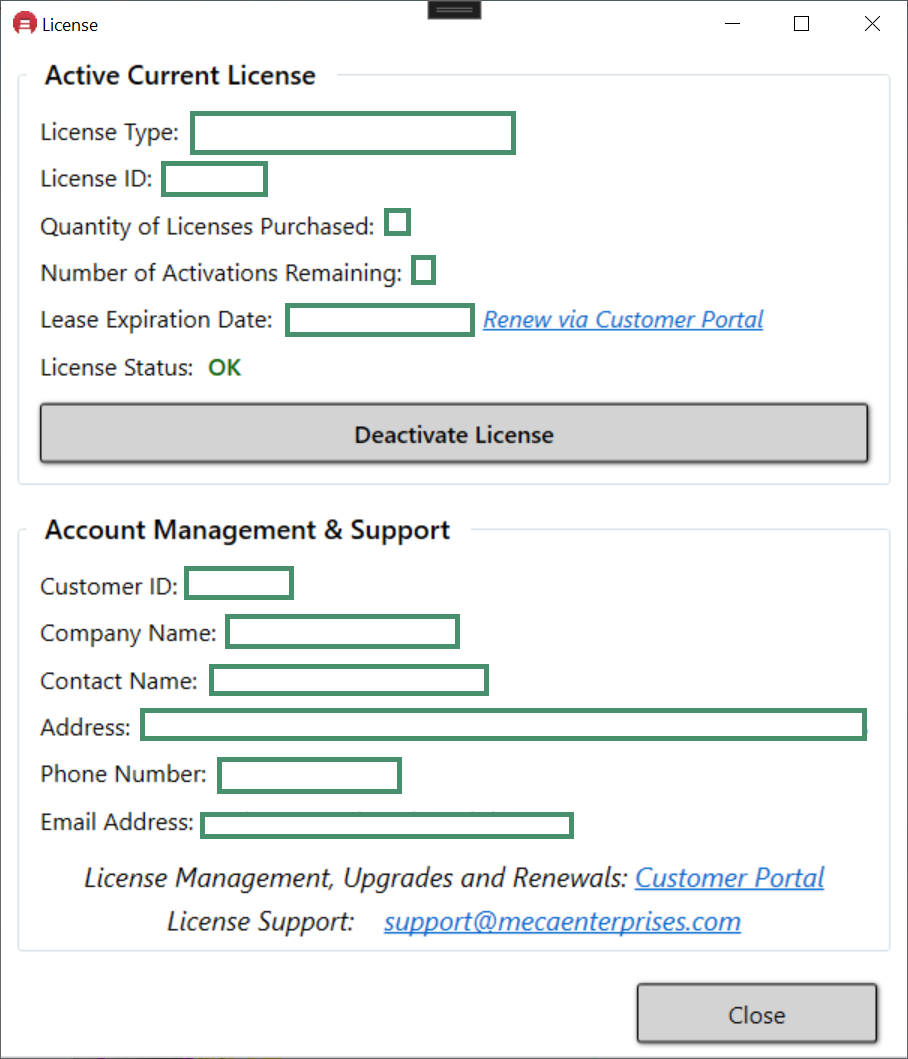Screen dimensions: 908x1059
Task: Click the green OK license status
Action: [224, 367]
